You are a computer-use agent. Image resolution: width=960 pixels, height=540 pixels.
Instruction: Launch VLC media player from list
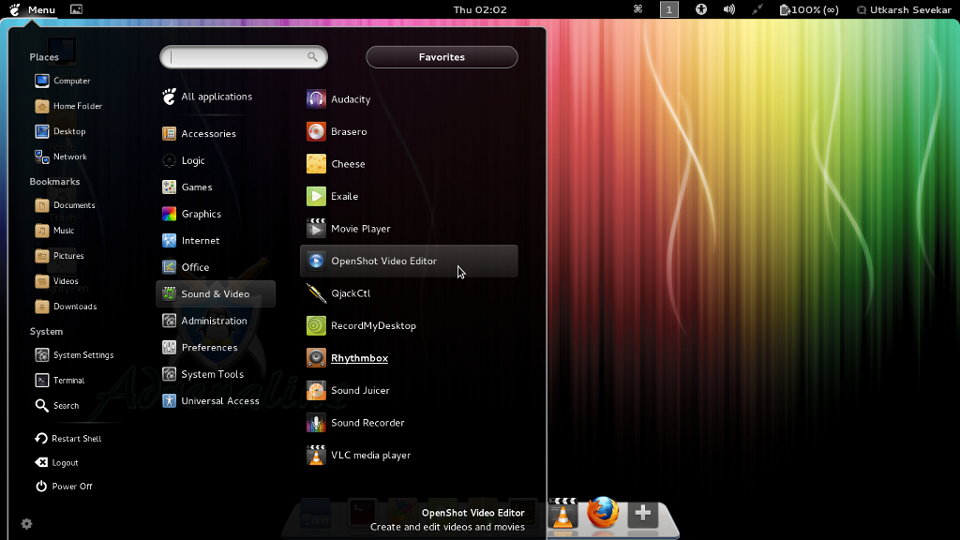coord(370,455)
